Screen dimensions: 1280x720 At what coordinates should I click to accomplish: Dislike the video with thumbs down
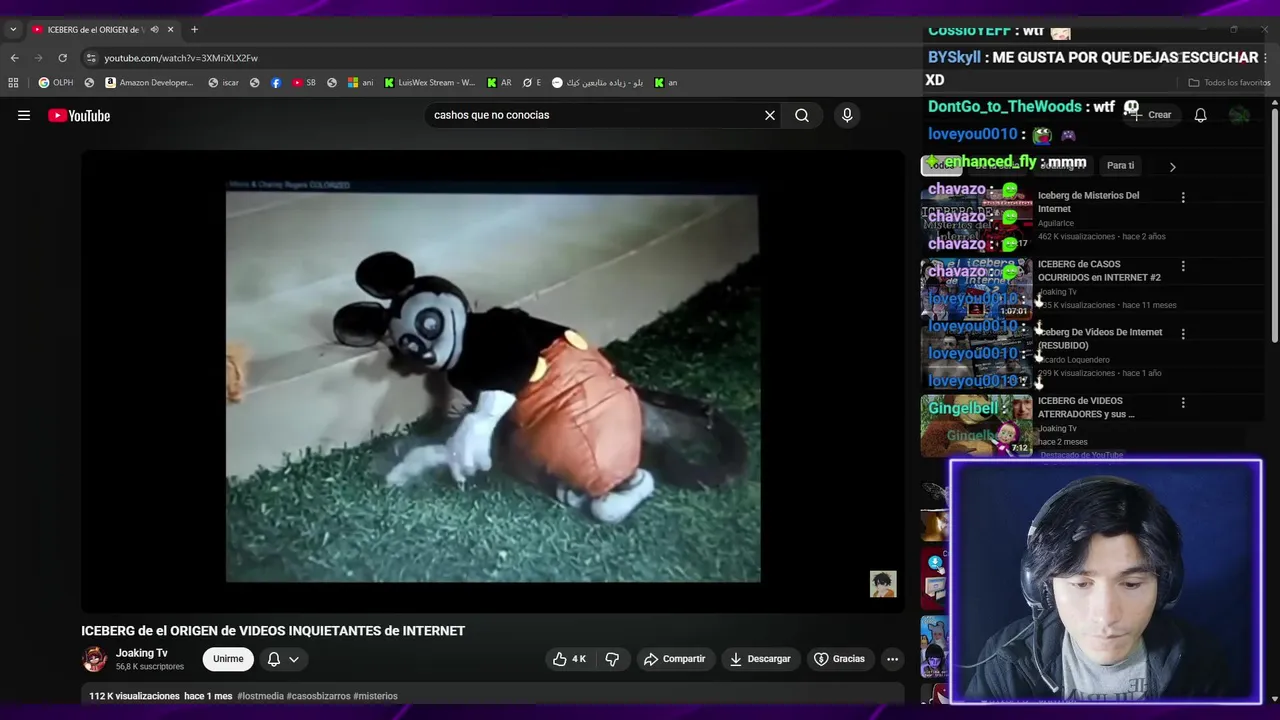[x=612, y=659]
